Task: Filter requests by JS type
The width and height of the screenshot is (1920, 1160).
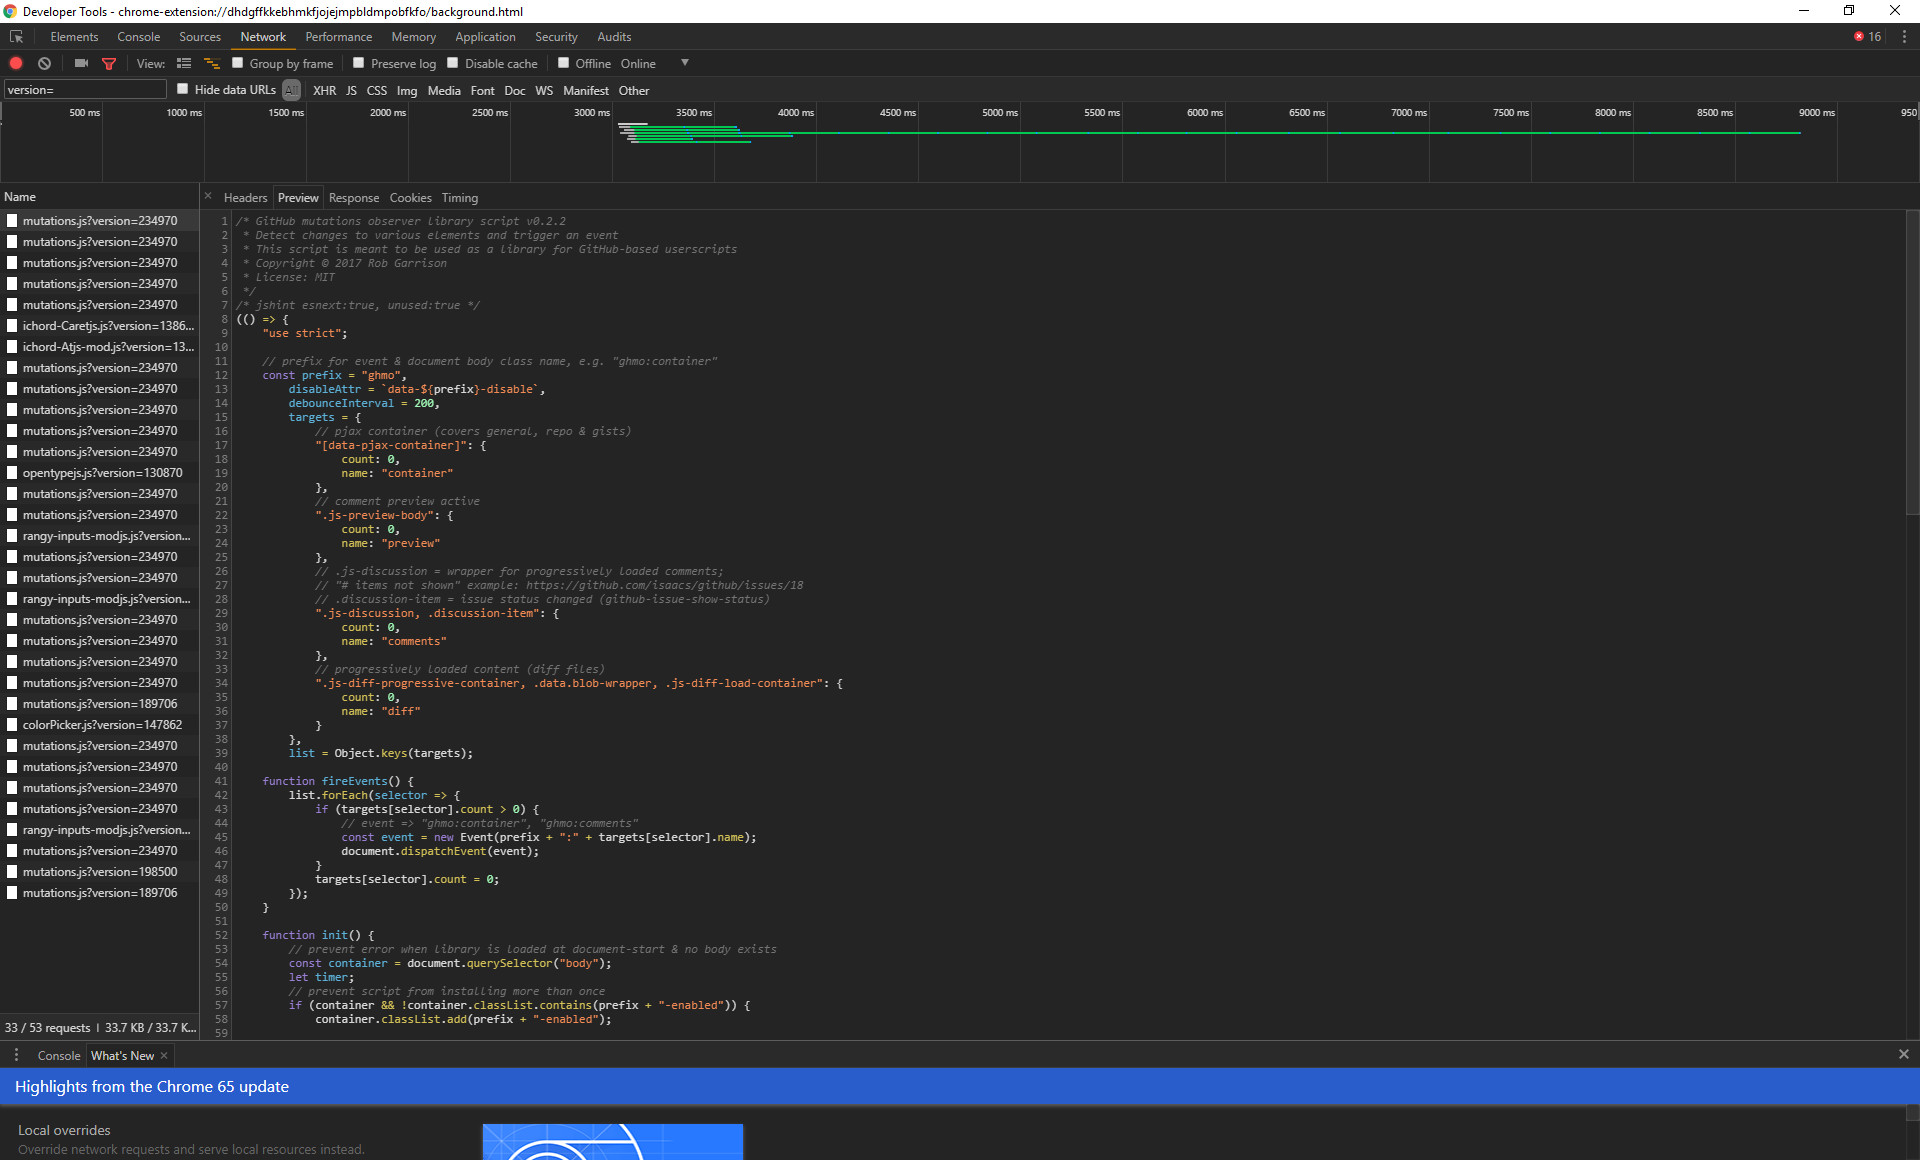Action: coord(351,91)
